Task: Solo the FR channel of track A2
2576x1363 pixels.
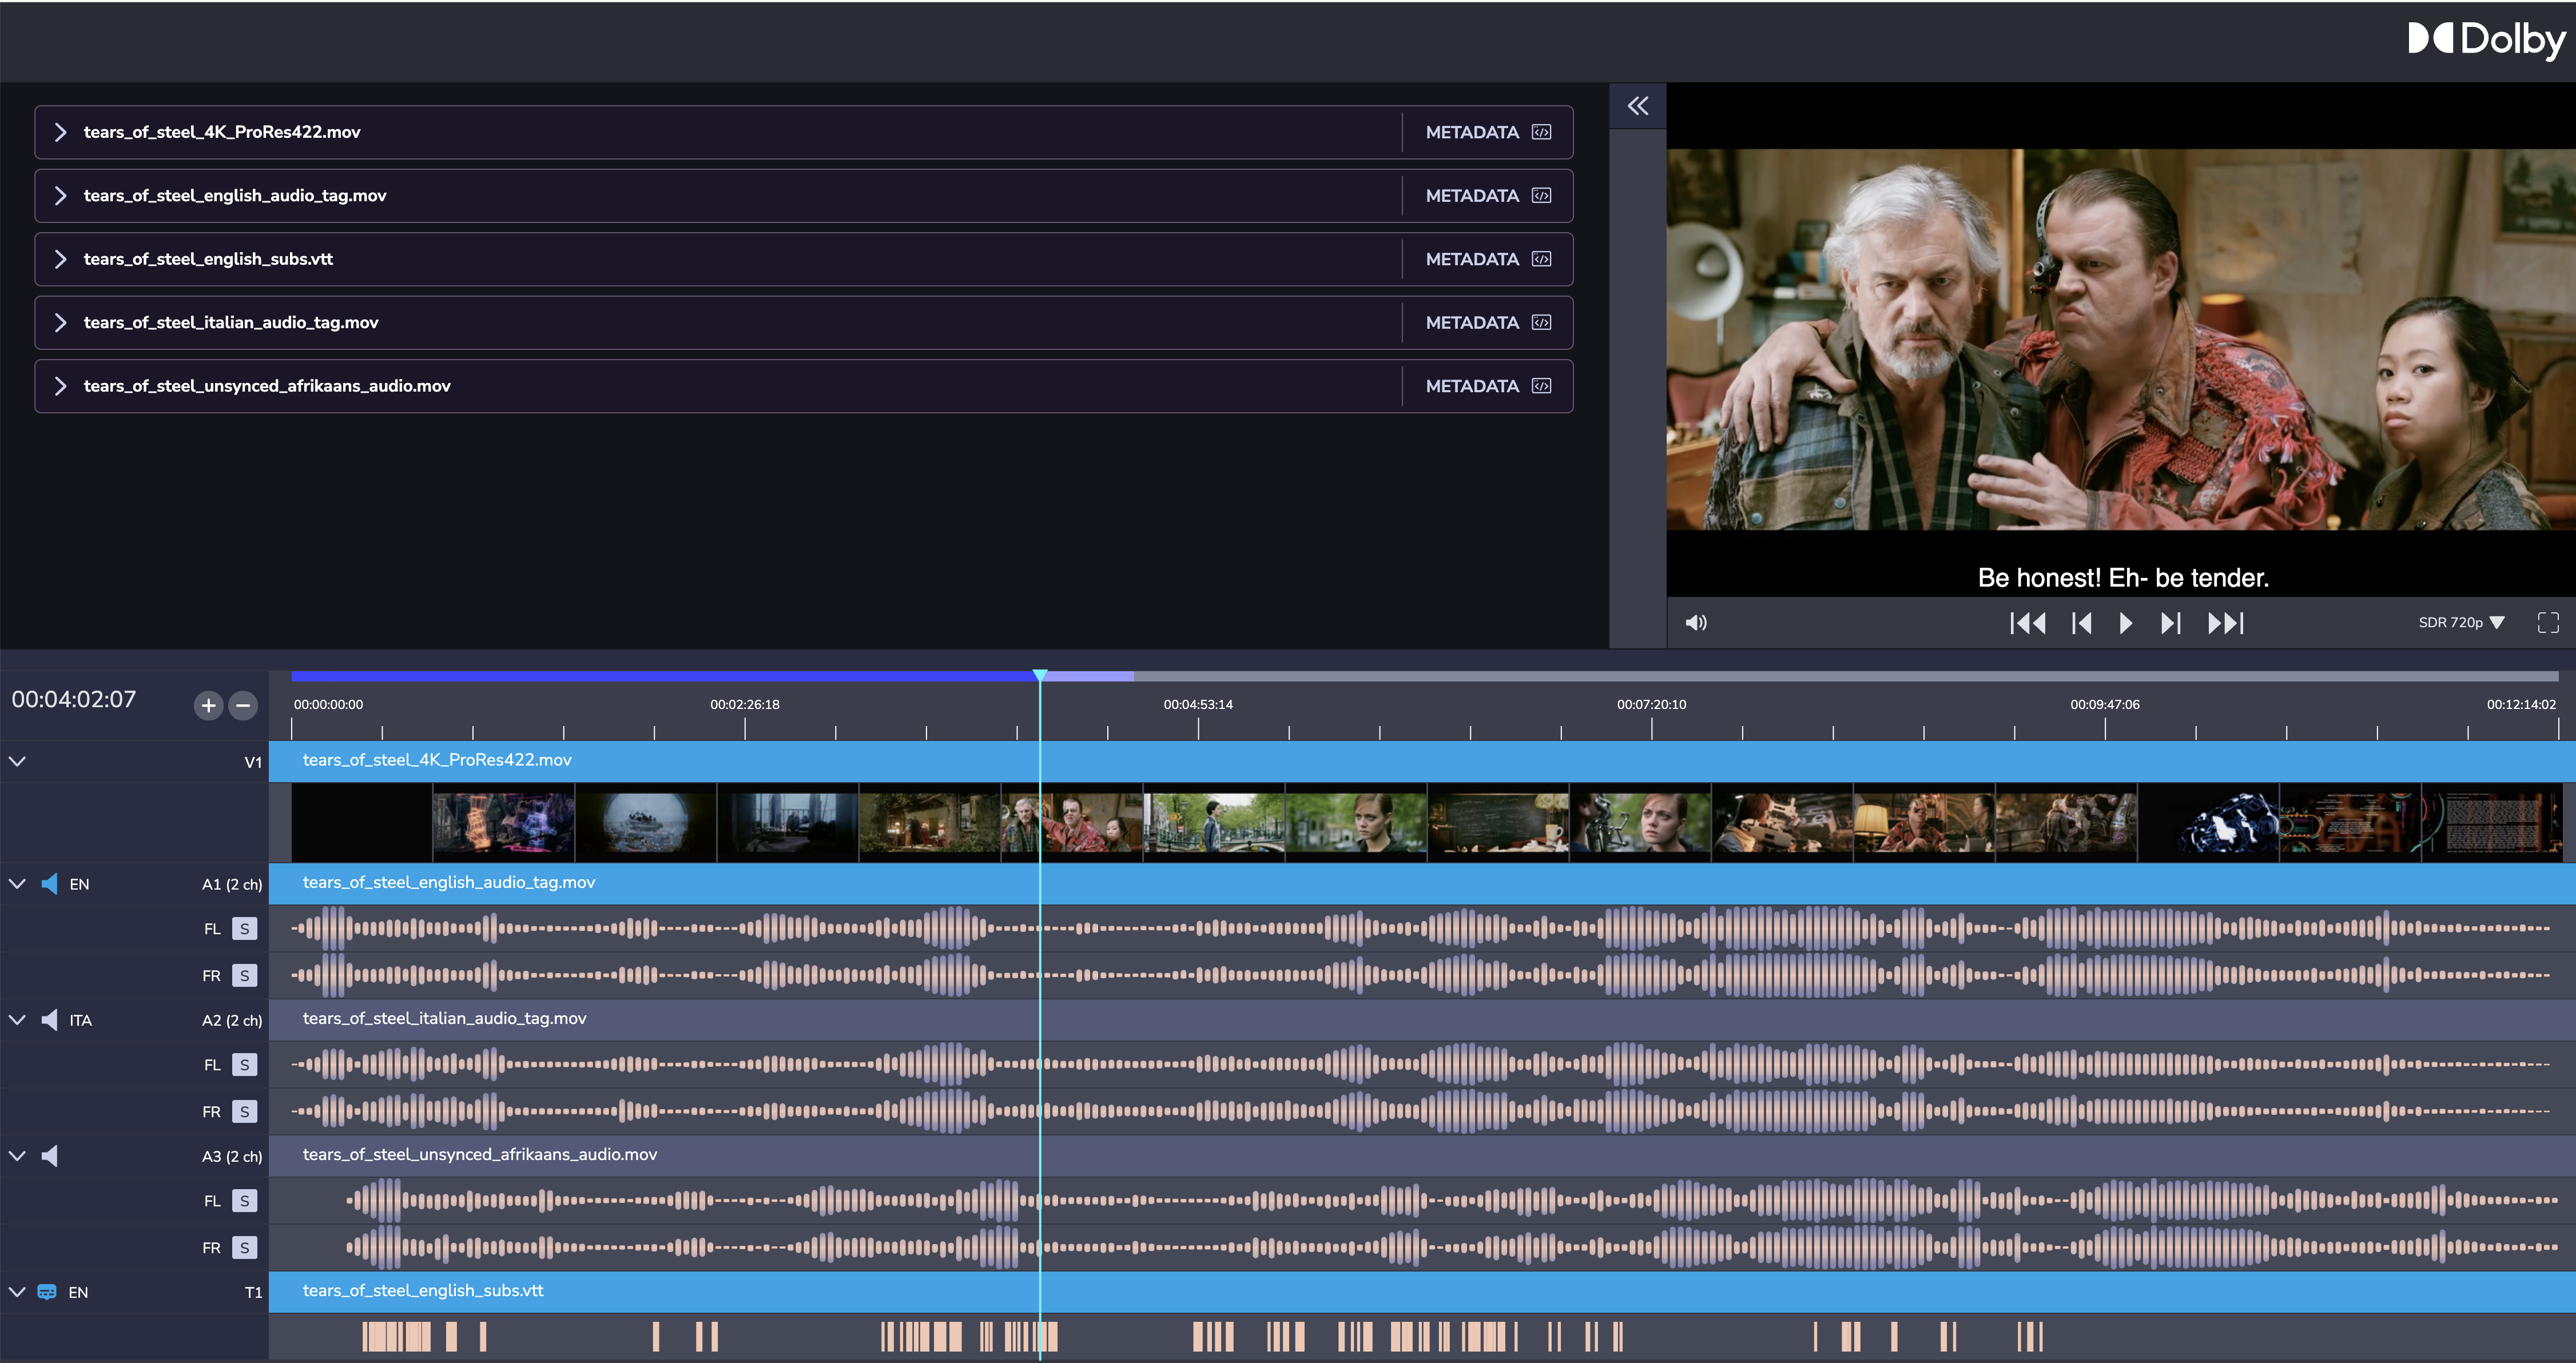Action: (x=244, y=1112)
